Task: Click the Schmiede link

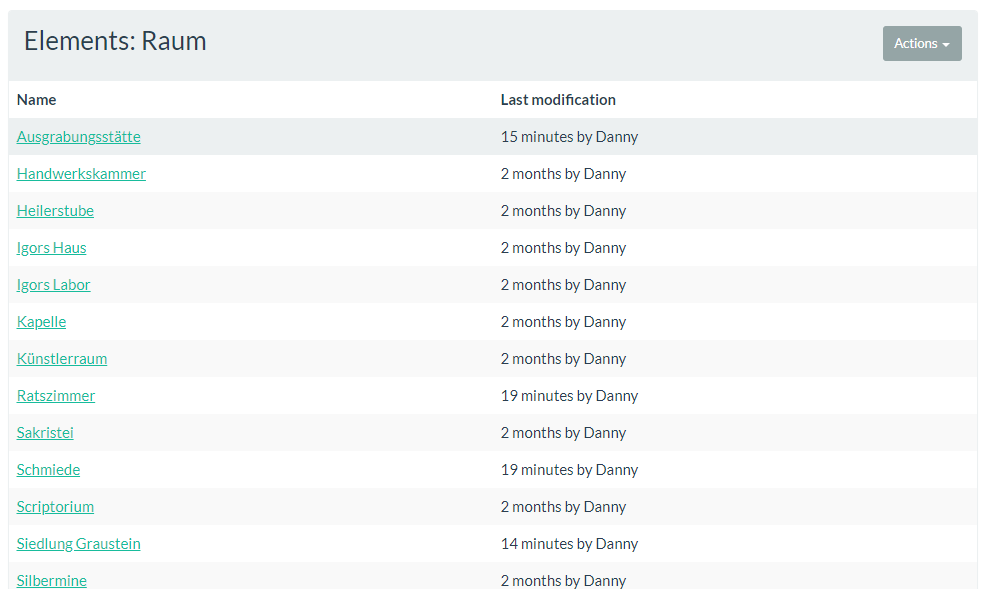Action: 48,469
